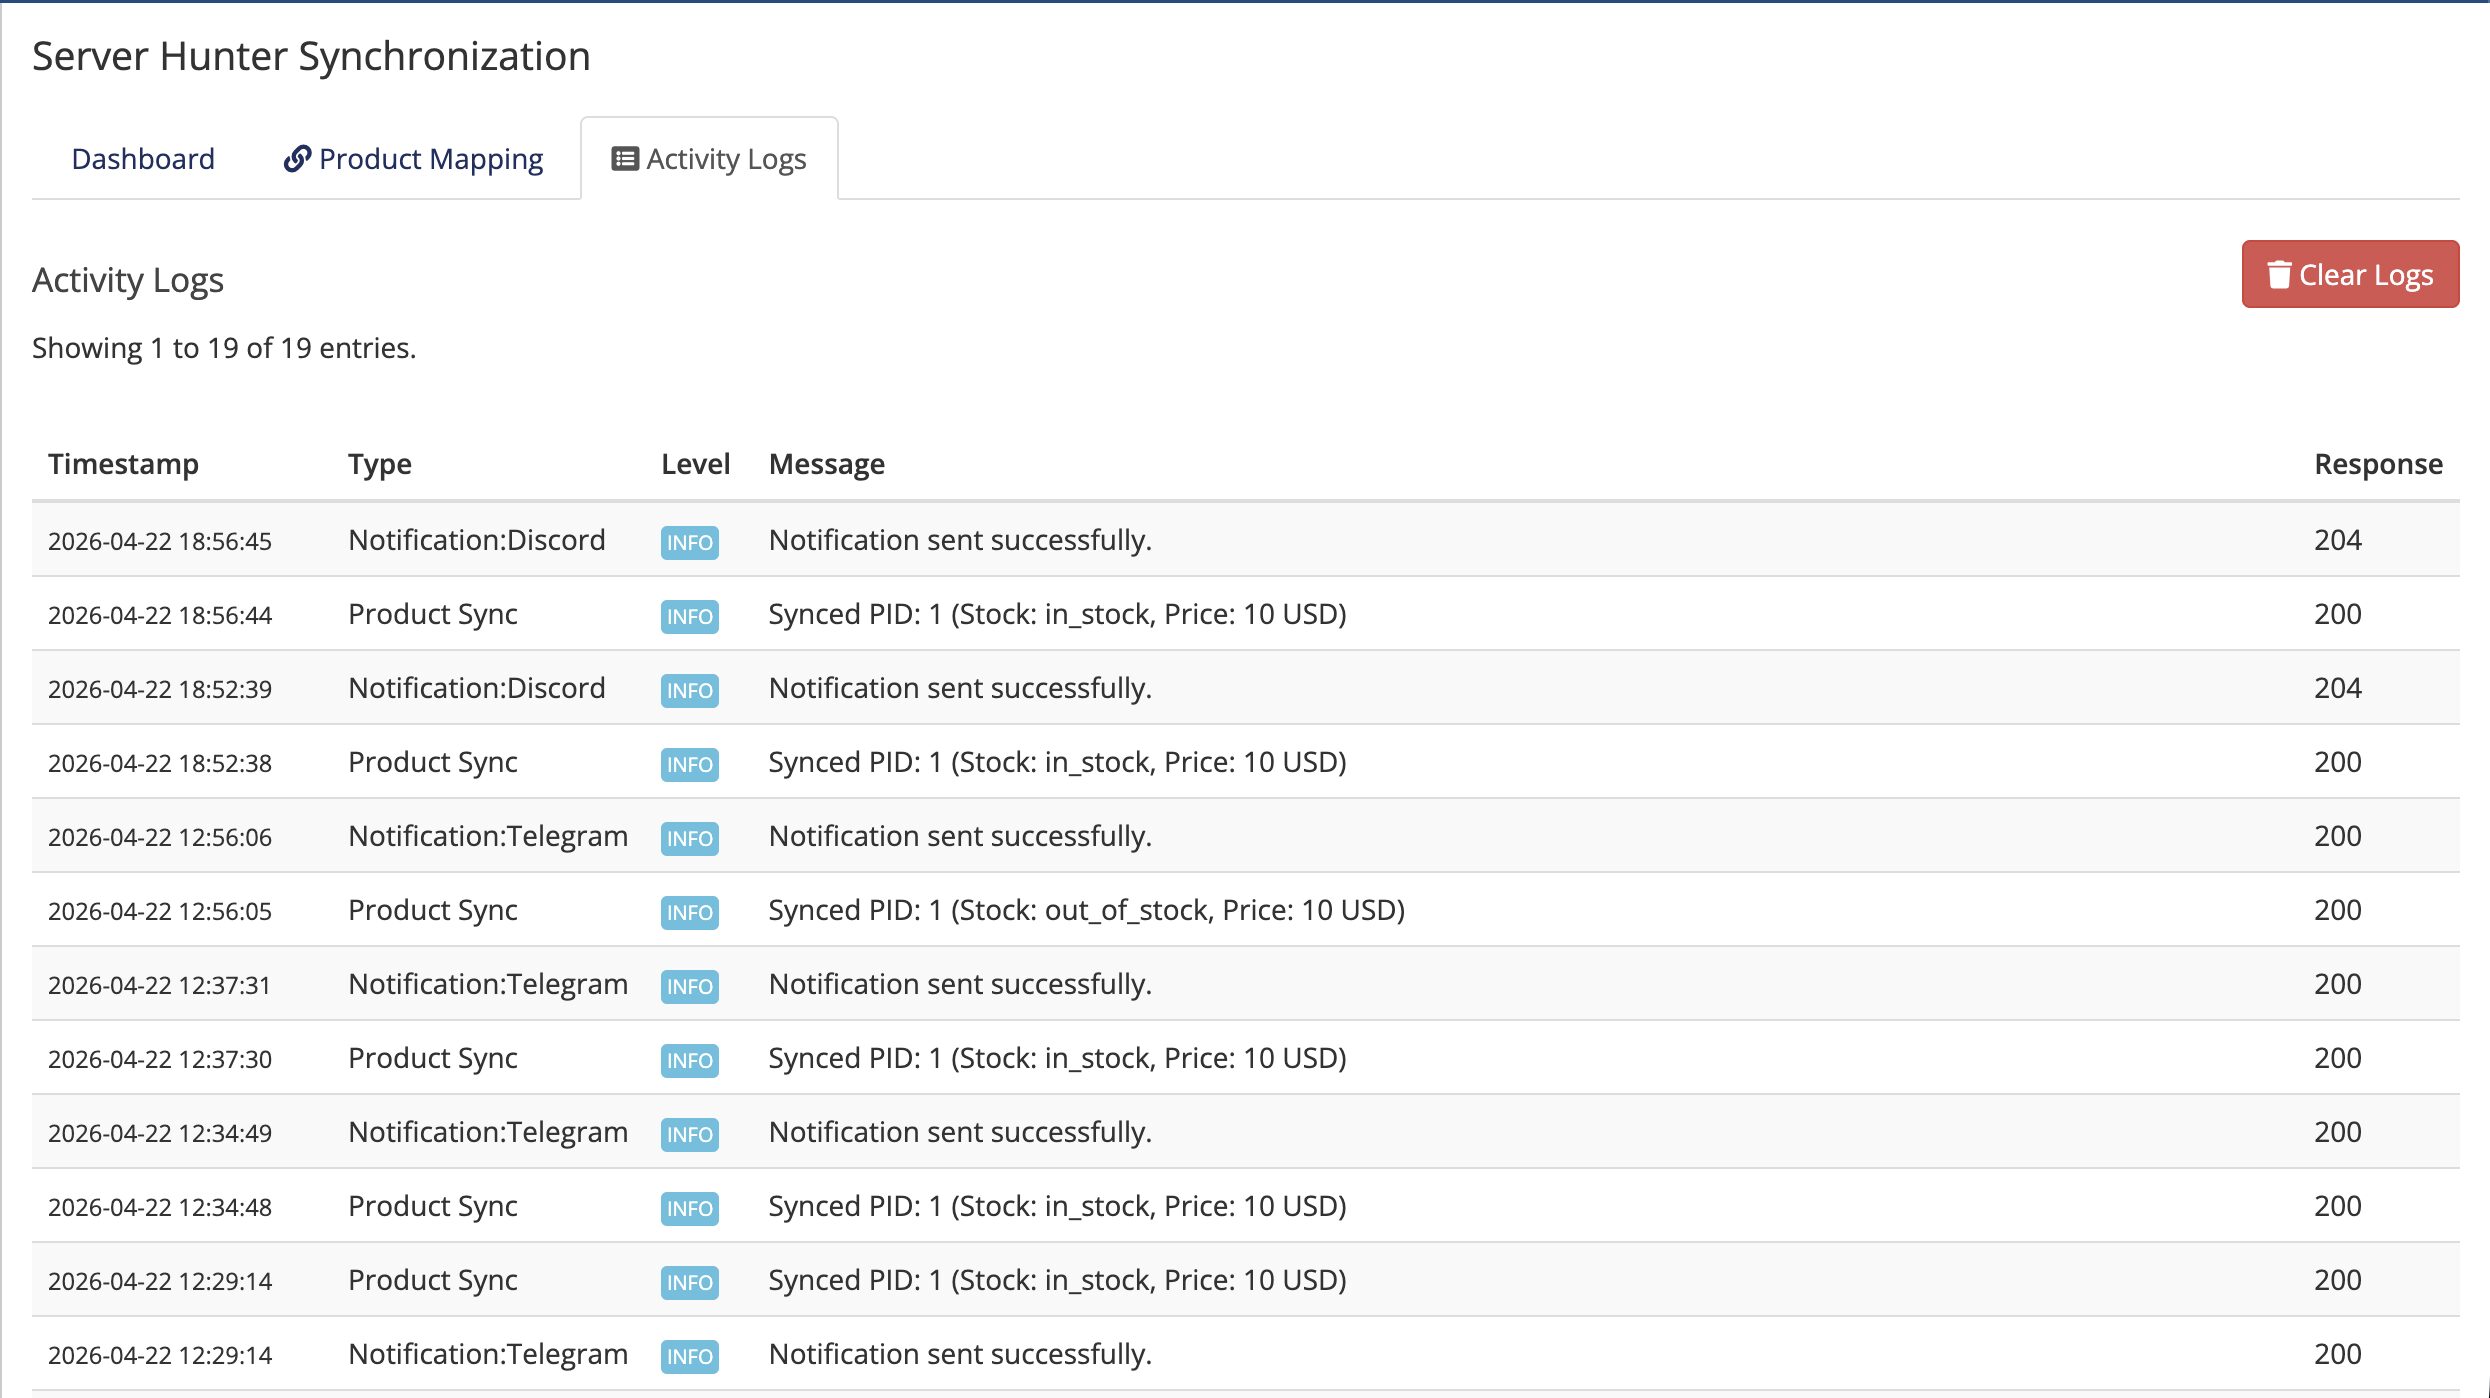Image resolution: width=2490 pixels, height=1398 pixels.
Task: Click the Message column header
Action: 826,463
